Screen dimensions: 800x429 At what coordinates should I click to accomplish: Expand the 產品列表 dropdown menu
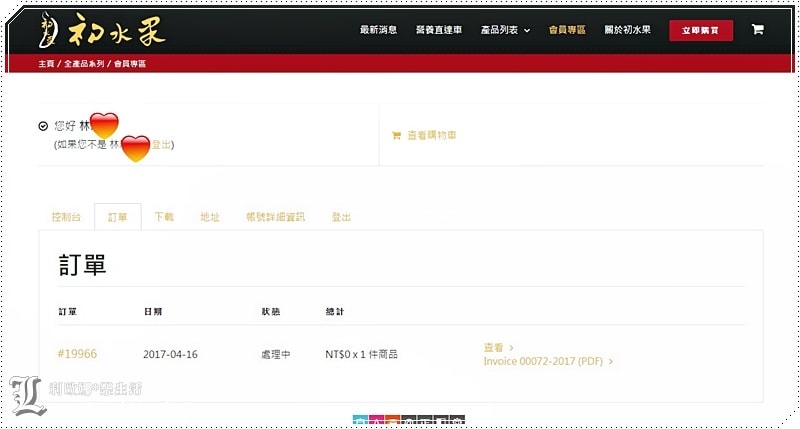tap(505, 30)
